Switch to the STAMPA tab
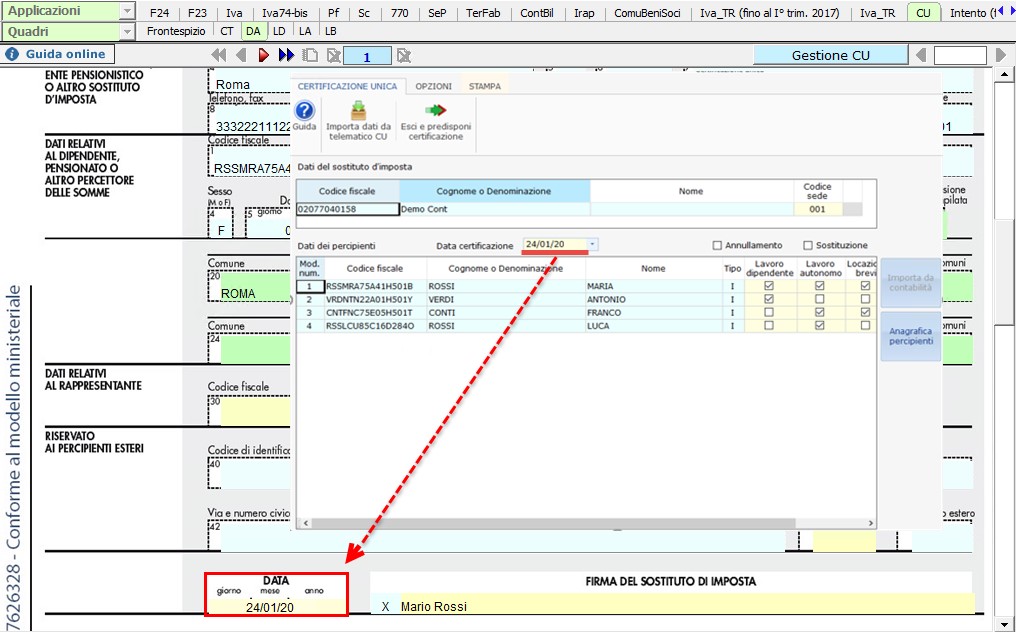This screenshot has width=1016, height=632. point(485,86)
